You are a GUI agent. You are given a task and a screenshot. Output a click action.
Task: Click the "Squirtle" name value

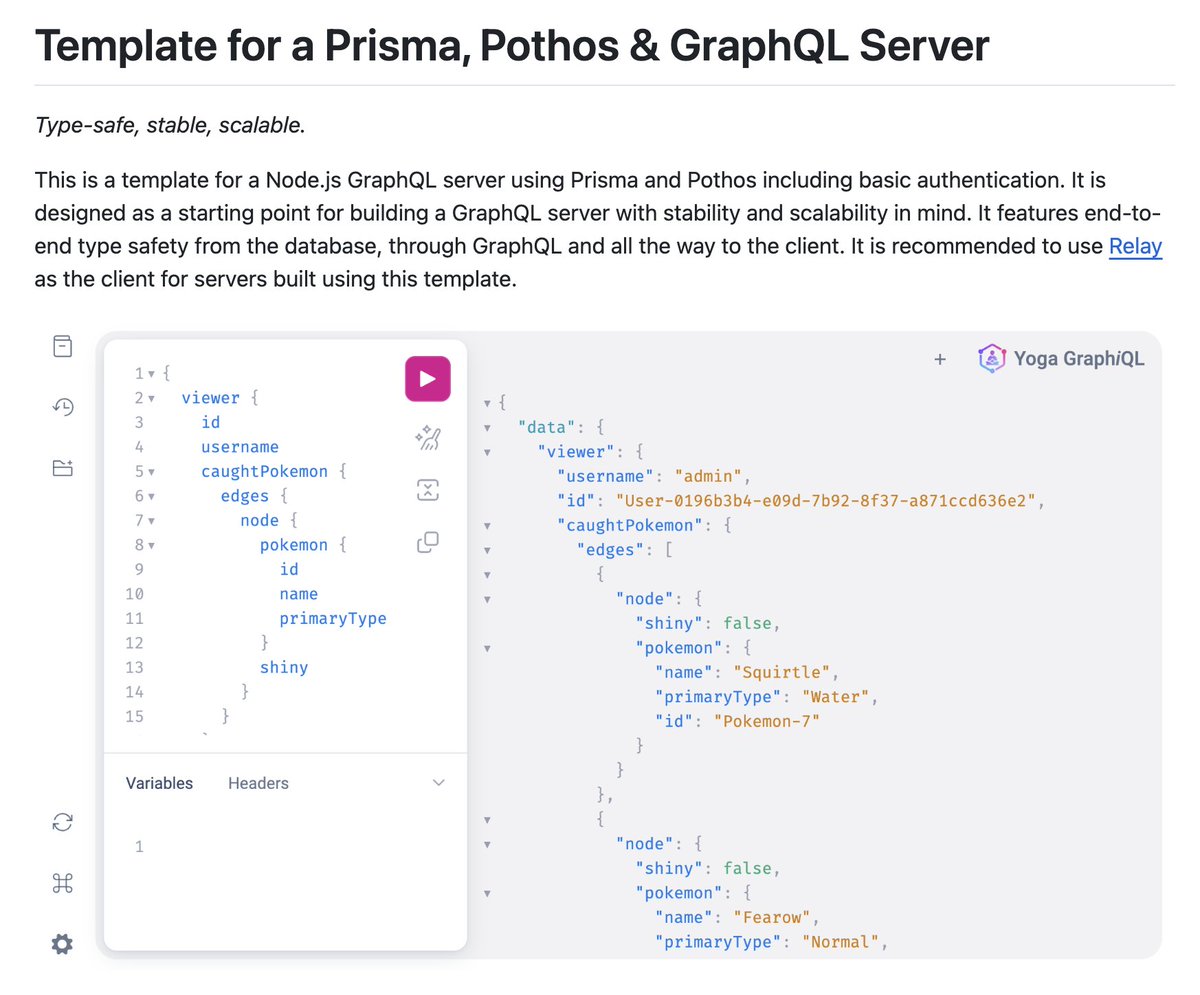(x=782, y=672)
